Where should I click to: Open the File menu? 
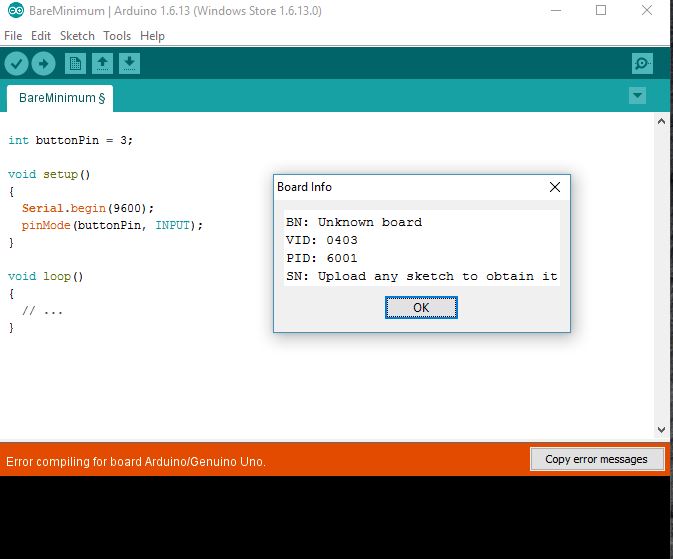coord(13,36)
